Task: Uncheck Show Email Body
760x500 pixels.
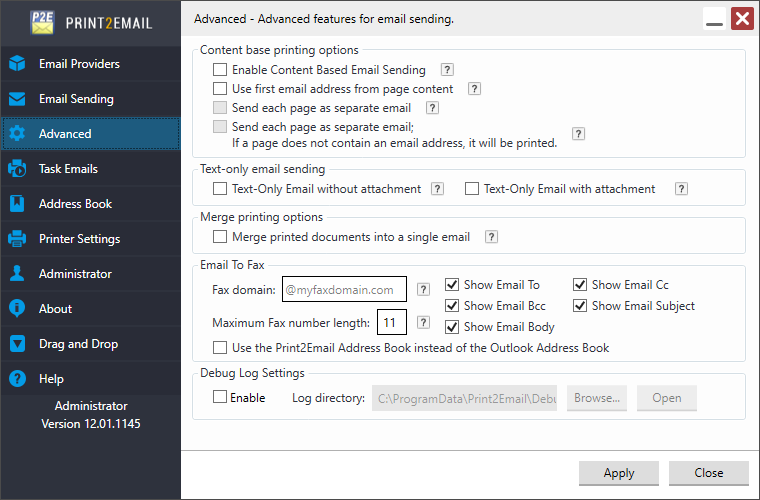Action: coord(452,327)
